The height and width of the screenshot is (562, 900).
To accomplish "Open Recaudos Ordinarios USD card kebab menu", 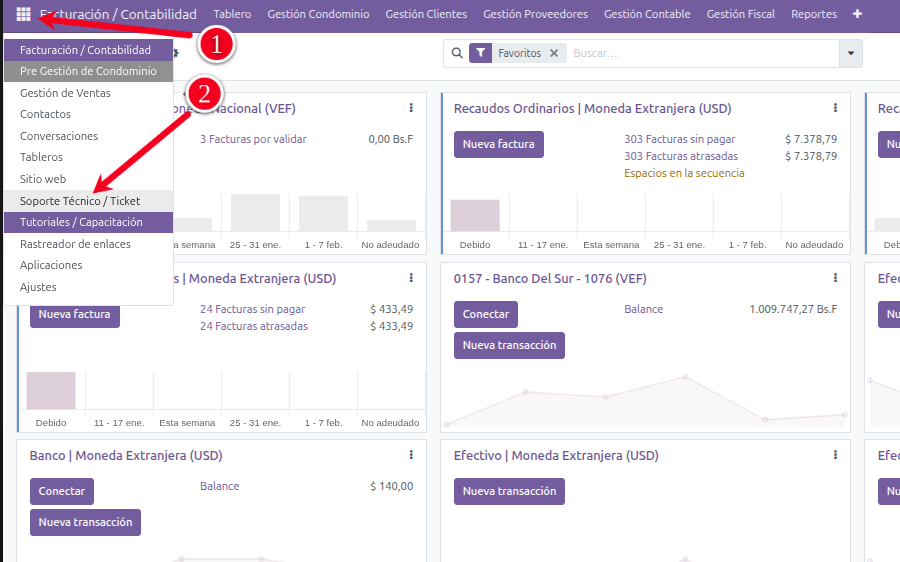I will tap(835, 108).
